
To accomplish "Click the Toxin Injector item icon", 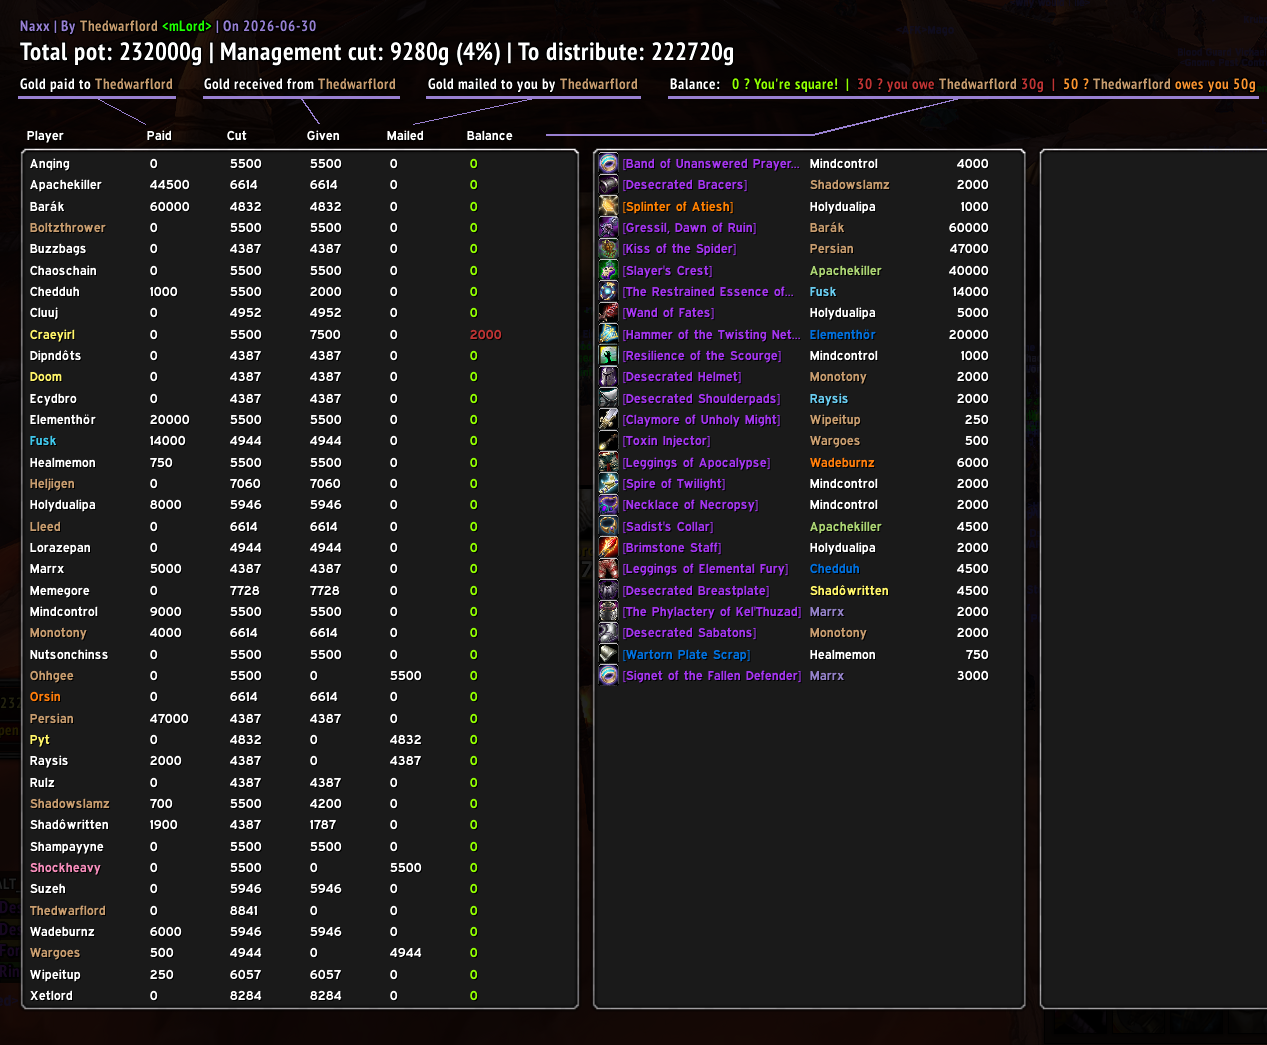I will click(x=608, y=441).
